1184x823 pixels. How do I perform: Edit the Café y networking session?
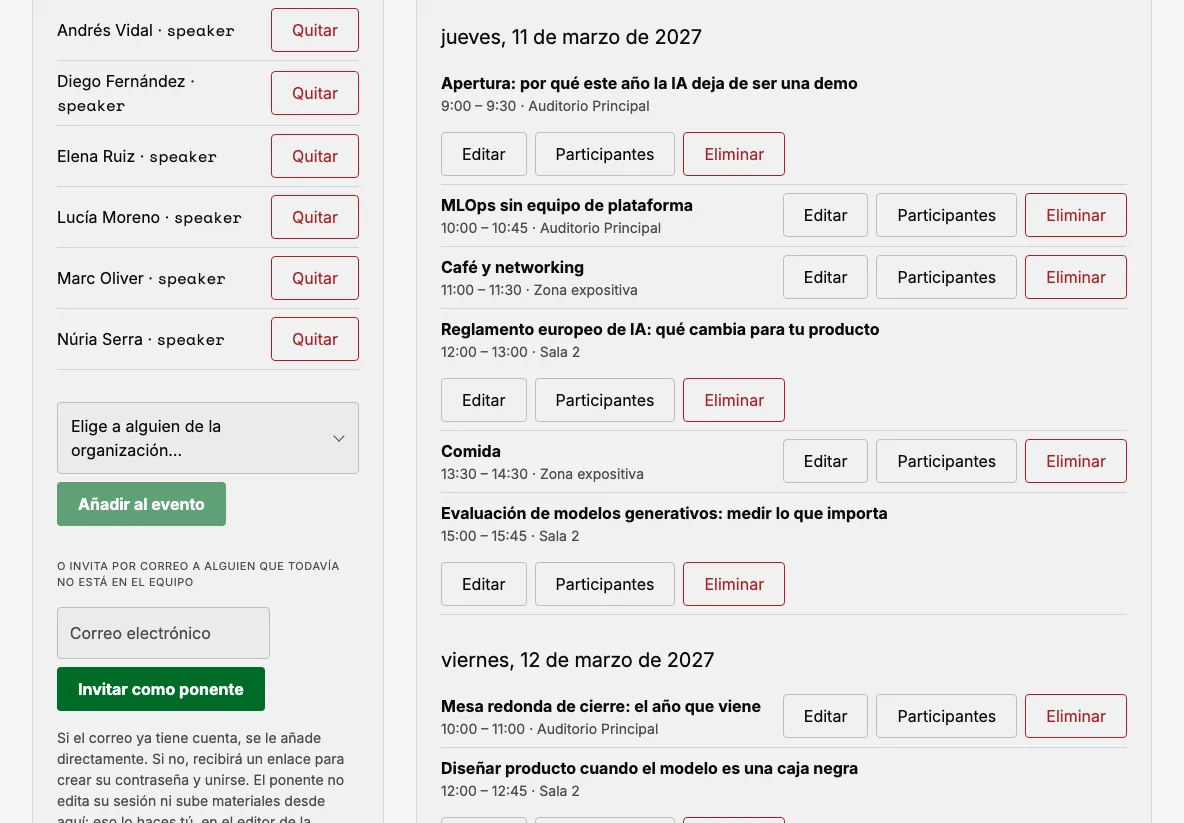coord(825,277)
